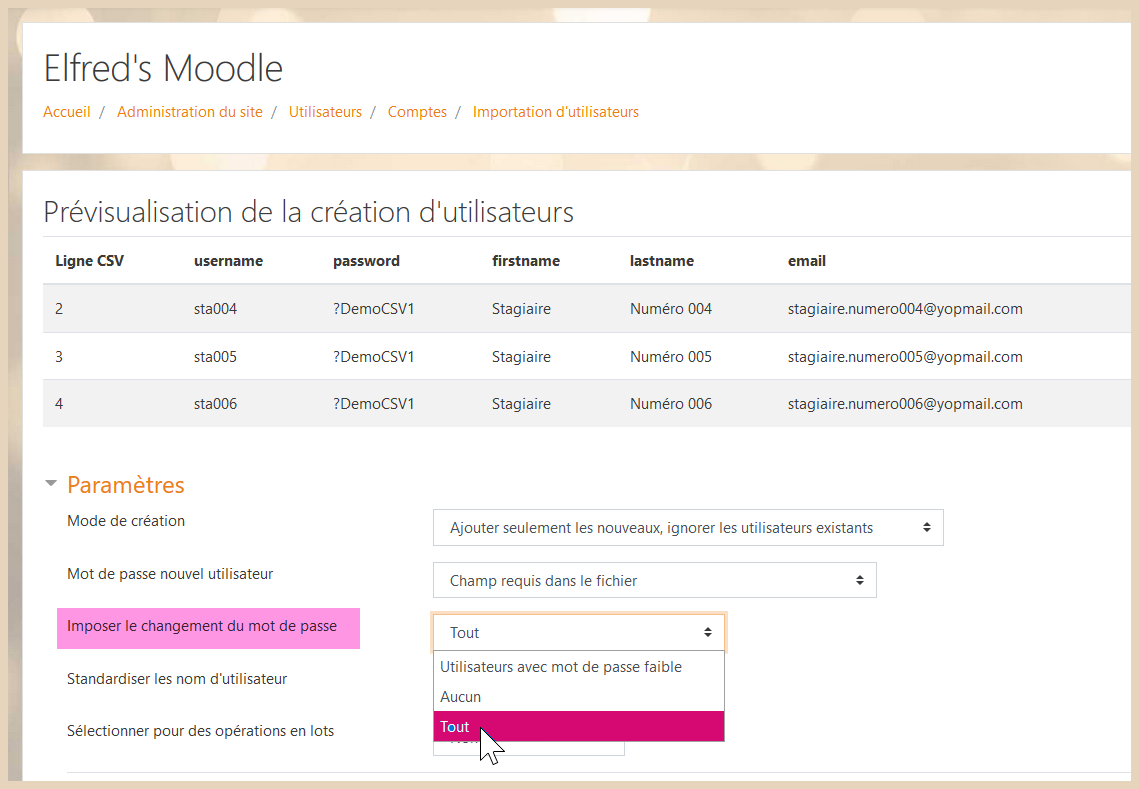Go to Administration du site breadcrumb
Image resolution: width=1139 pixels, height=789 pixels.
point(190,112)
